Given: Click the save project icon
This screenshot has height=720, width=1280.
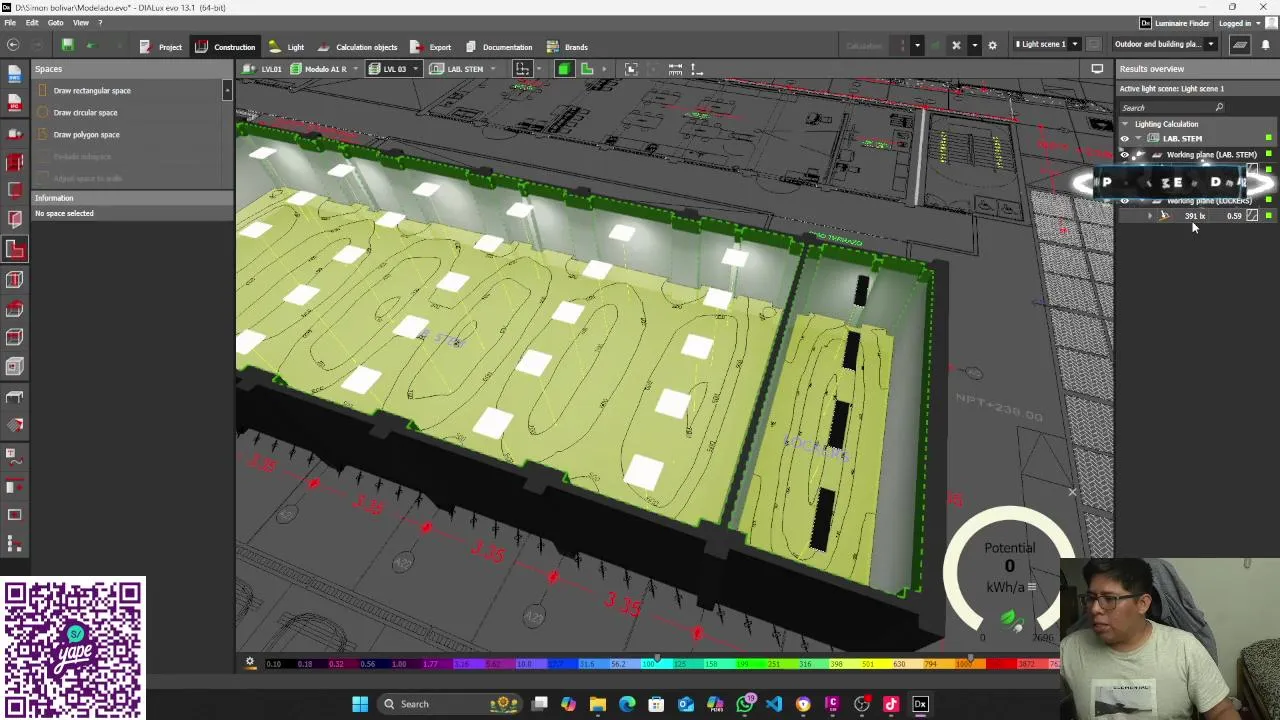Looking at the screenshot, I should click(x=67, y=45).
